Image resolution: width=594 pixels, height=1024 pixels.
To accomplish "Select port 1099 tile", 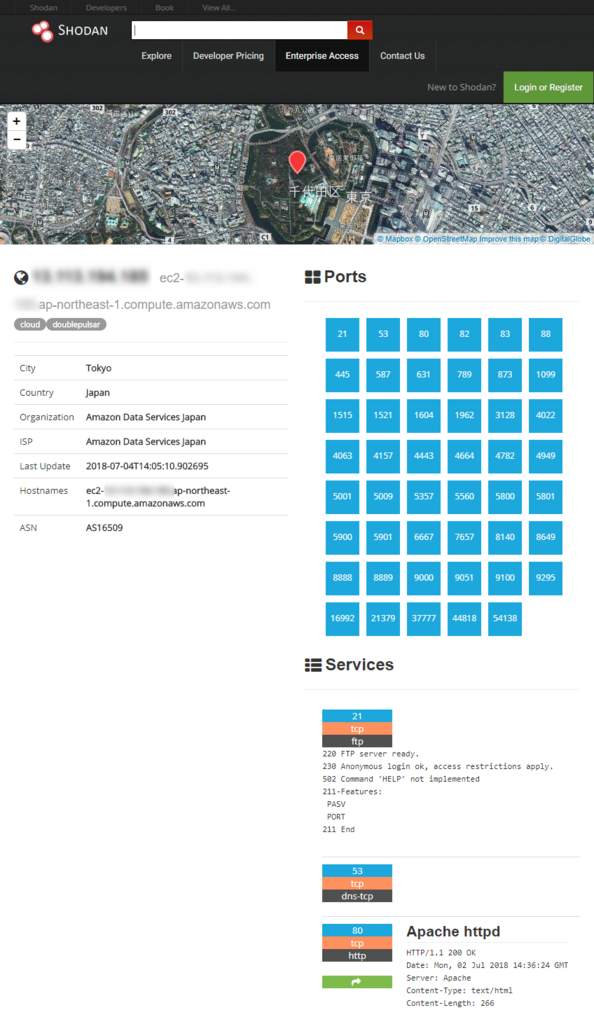I will (546, 375).
